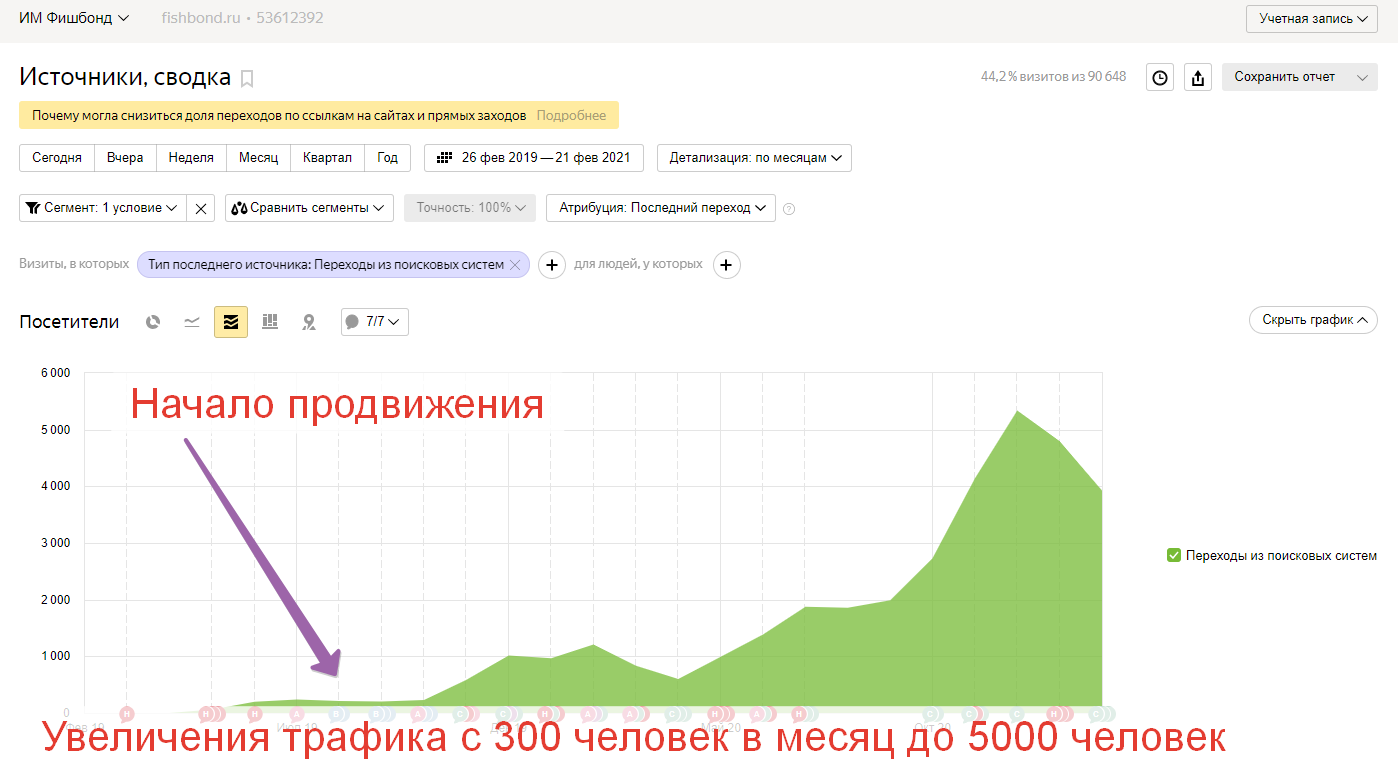Open the Атрибуция: Последний переход dropdown
Screen dimensions: 1398x774
[661, 208]
